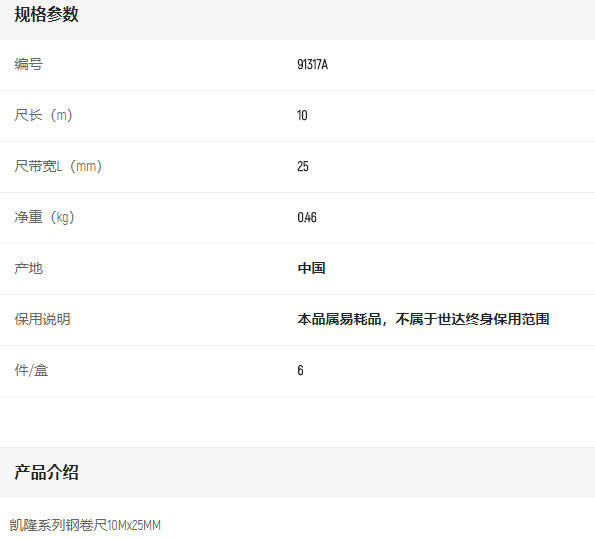The height and width of the screenshot is (541, 595).
Task: Select the product number 91317A
Action: tap(312, 64)
